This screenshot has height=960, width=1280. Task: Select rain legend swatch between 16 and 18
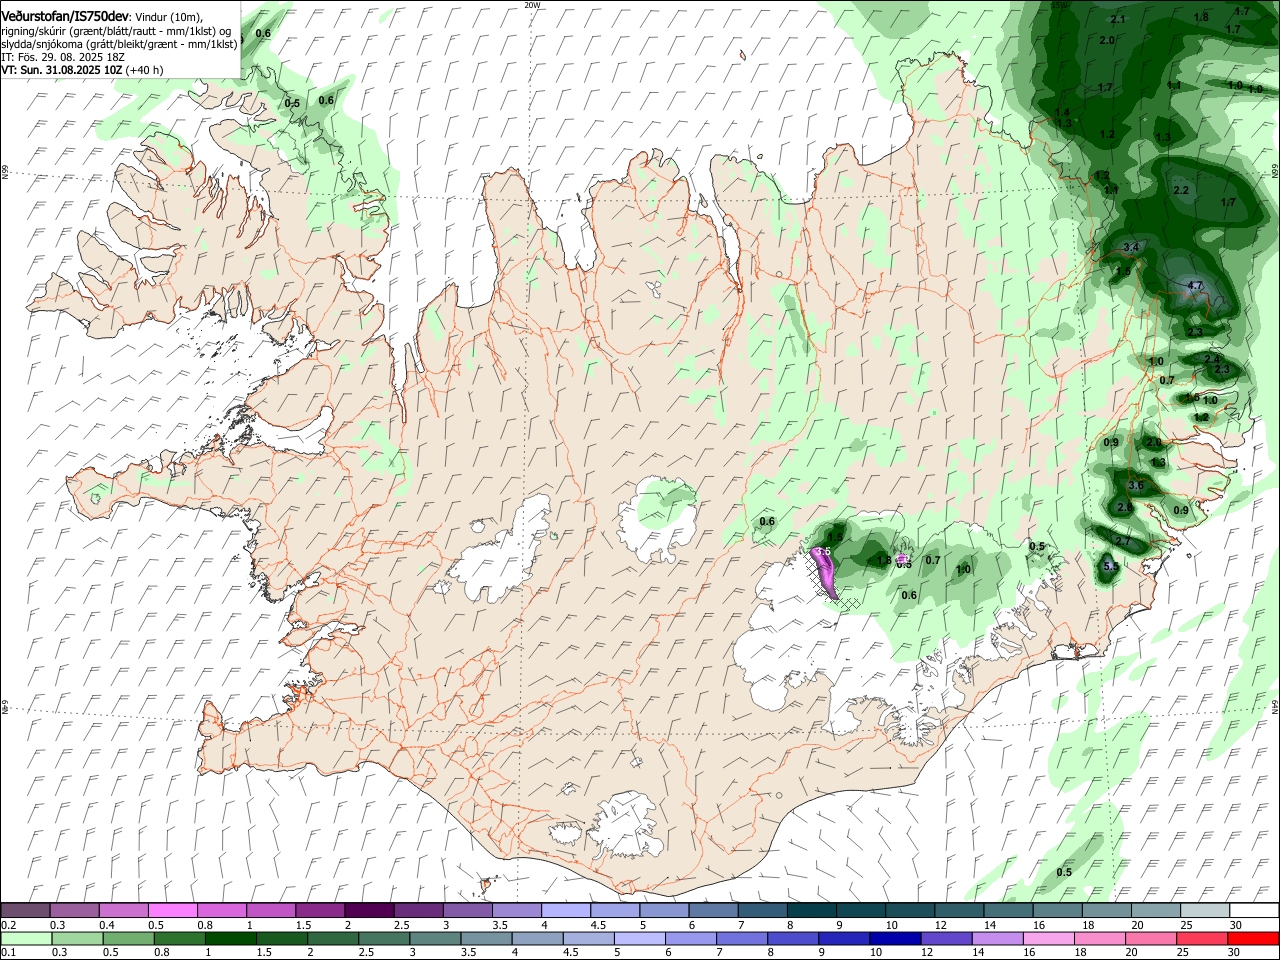point(1048,939)
